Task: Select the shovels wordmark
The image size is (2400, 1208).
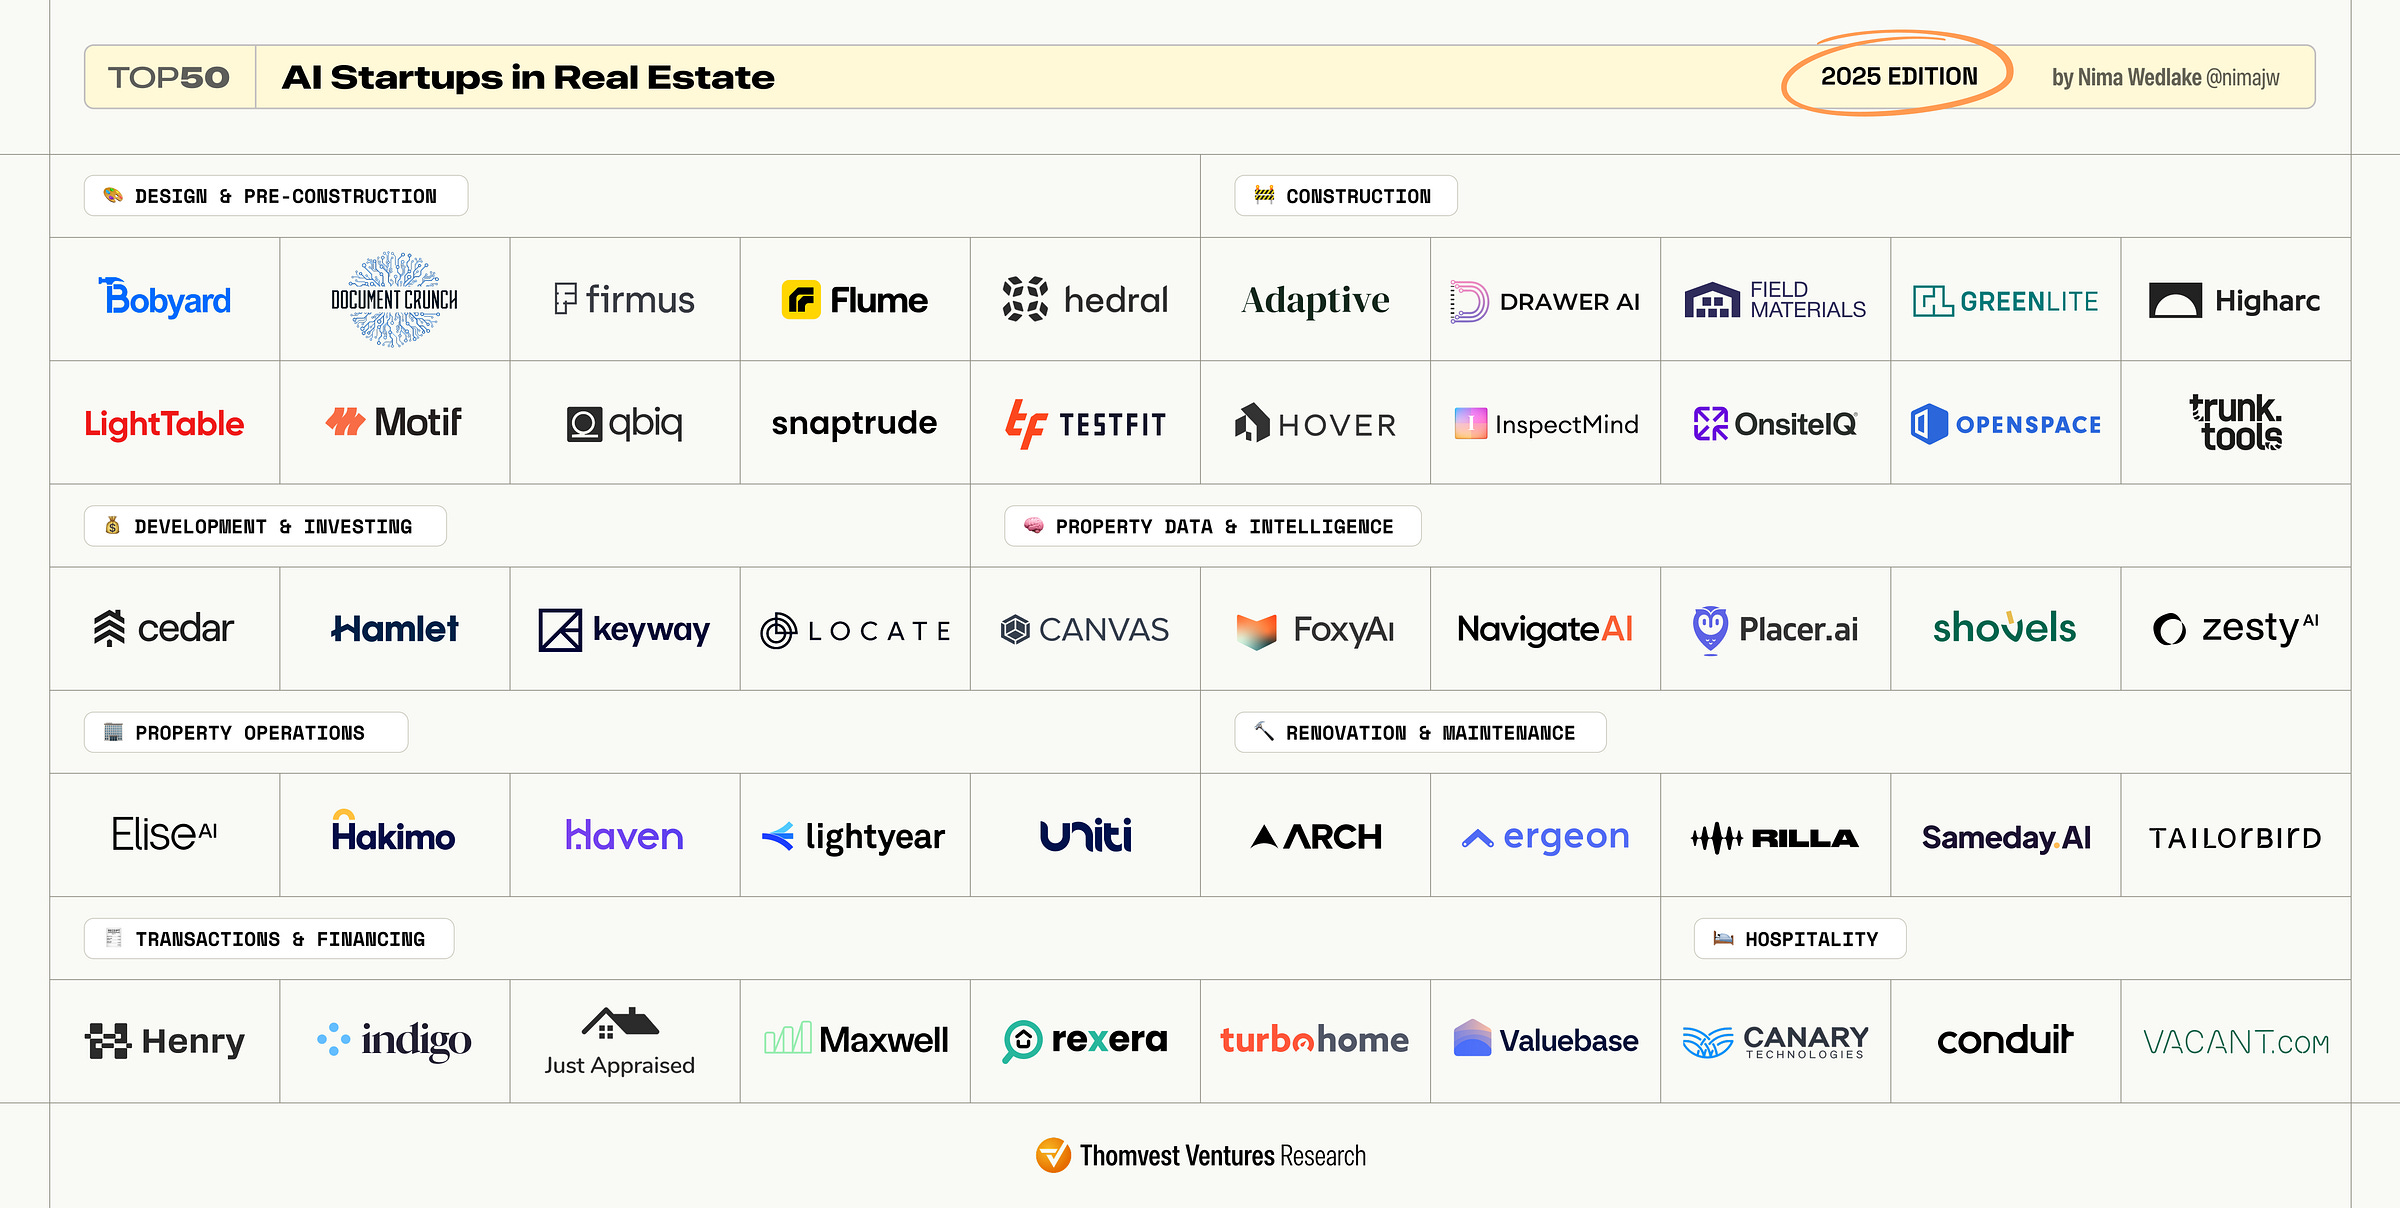Action: (2005, 627)
